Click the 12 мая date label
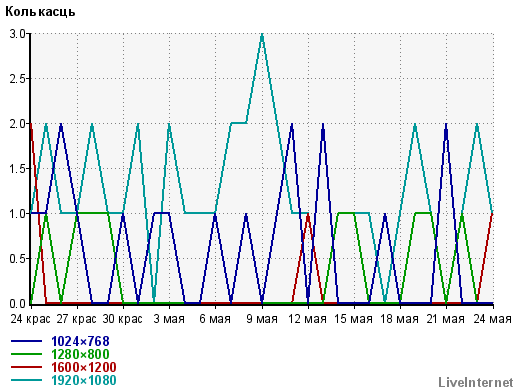Viewport: 520px width, 392px height. pos(307,319)
